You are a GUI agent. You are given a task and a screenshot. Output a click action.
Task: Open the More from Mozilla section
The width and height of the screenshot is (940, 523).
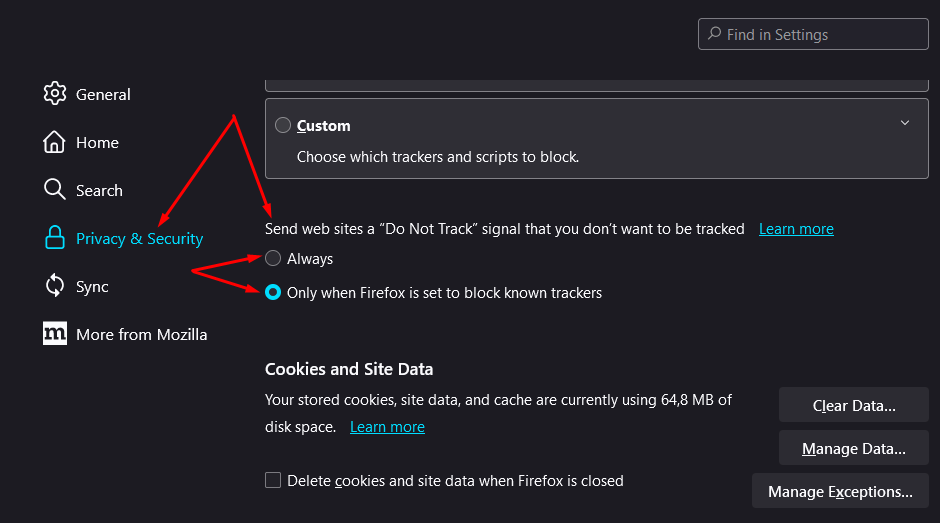(x=141, y=335)
